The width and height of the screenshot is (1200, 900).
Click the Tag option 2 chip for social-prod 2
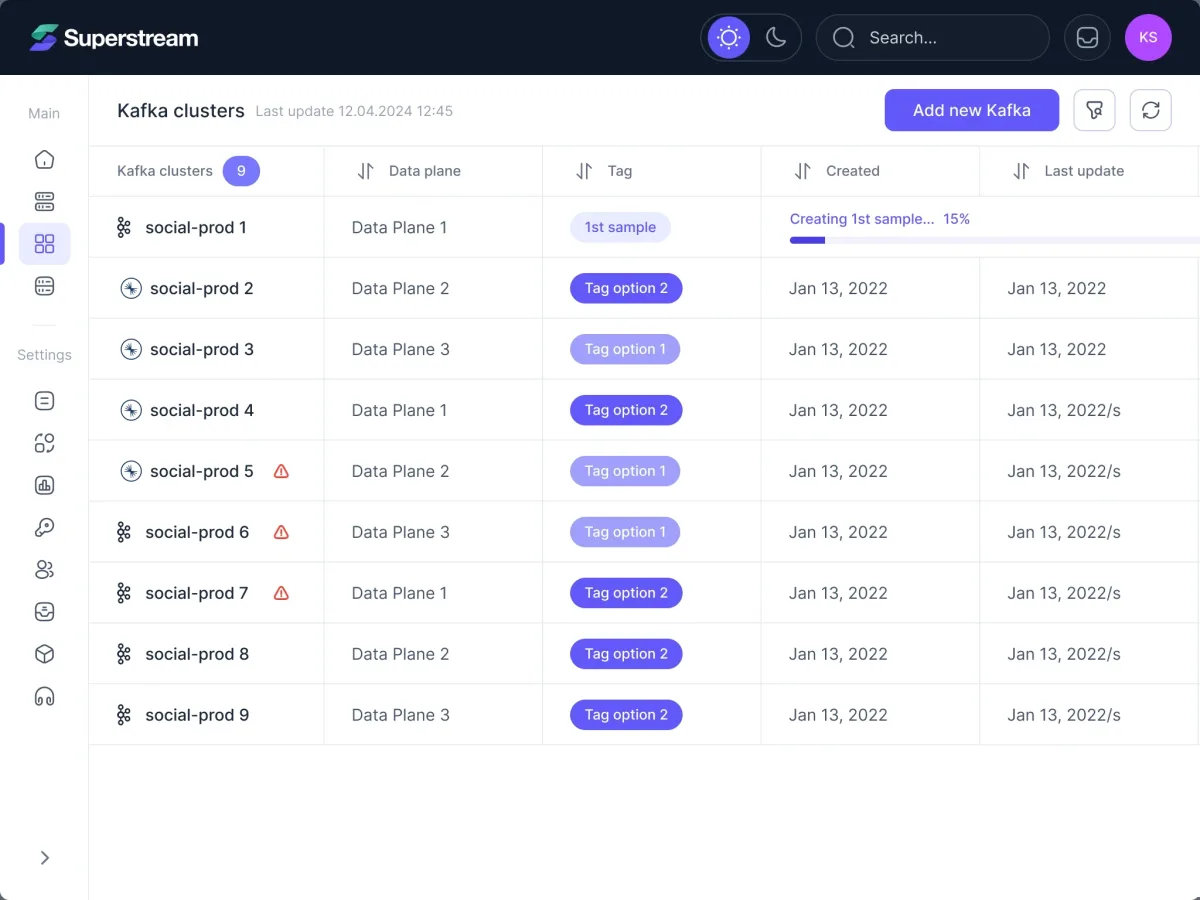(x=626, y=288)
